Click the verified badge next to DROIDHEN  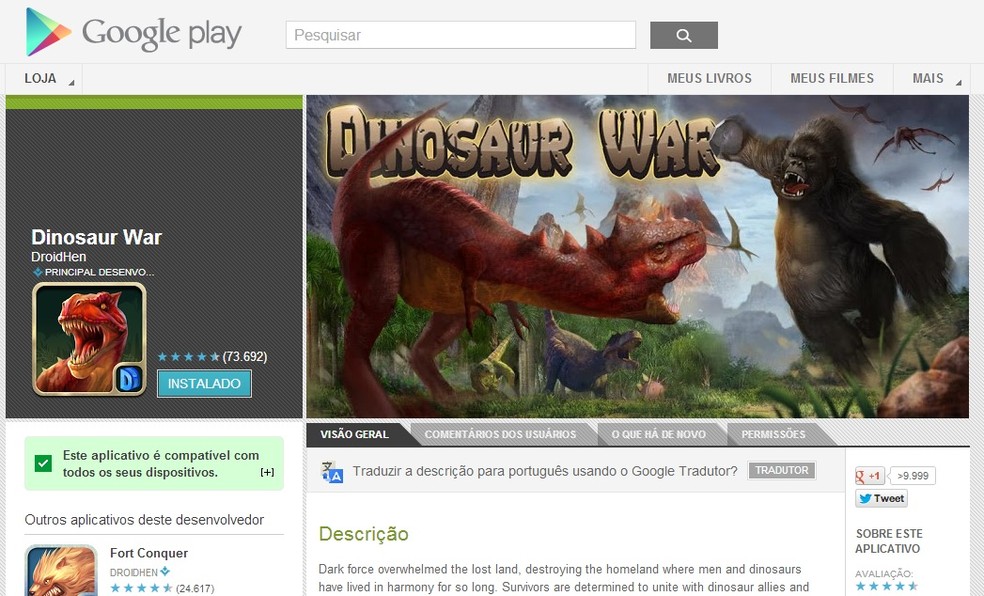(x=165, y=572)
